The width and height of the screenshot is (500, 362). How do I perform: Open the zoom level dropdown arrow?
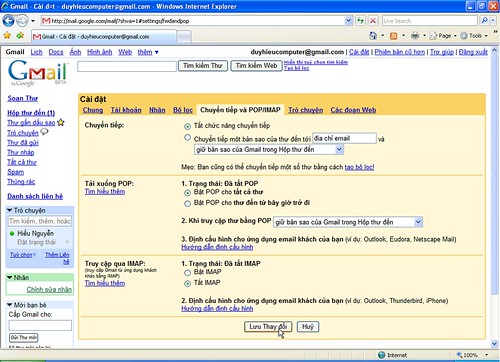tap(487, 355)
